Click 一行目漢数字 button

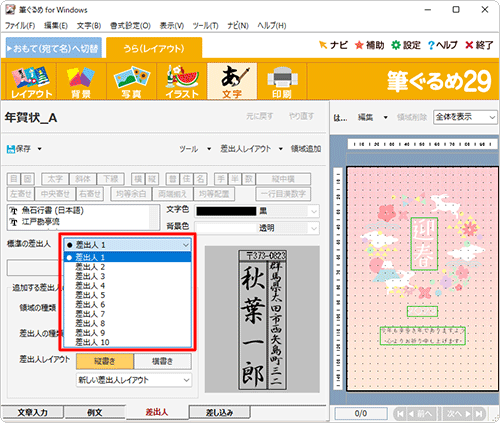tap(283, 194)
